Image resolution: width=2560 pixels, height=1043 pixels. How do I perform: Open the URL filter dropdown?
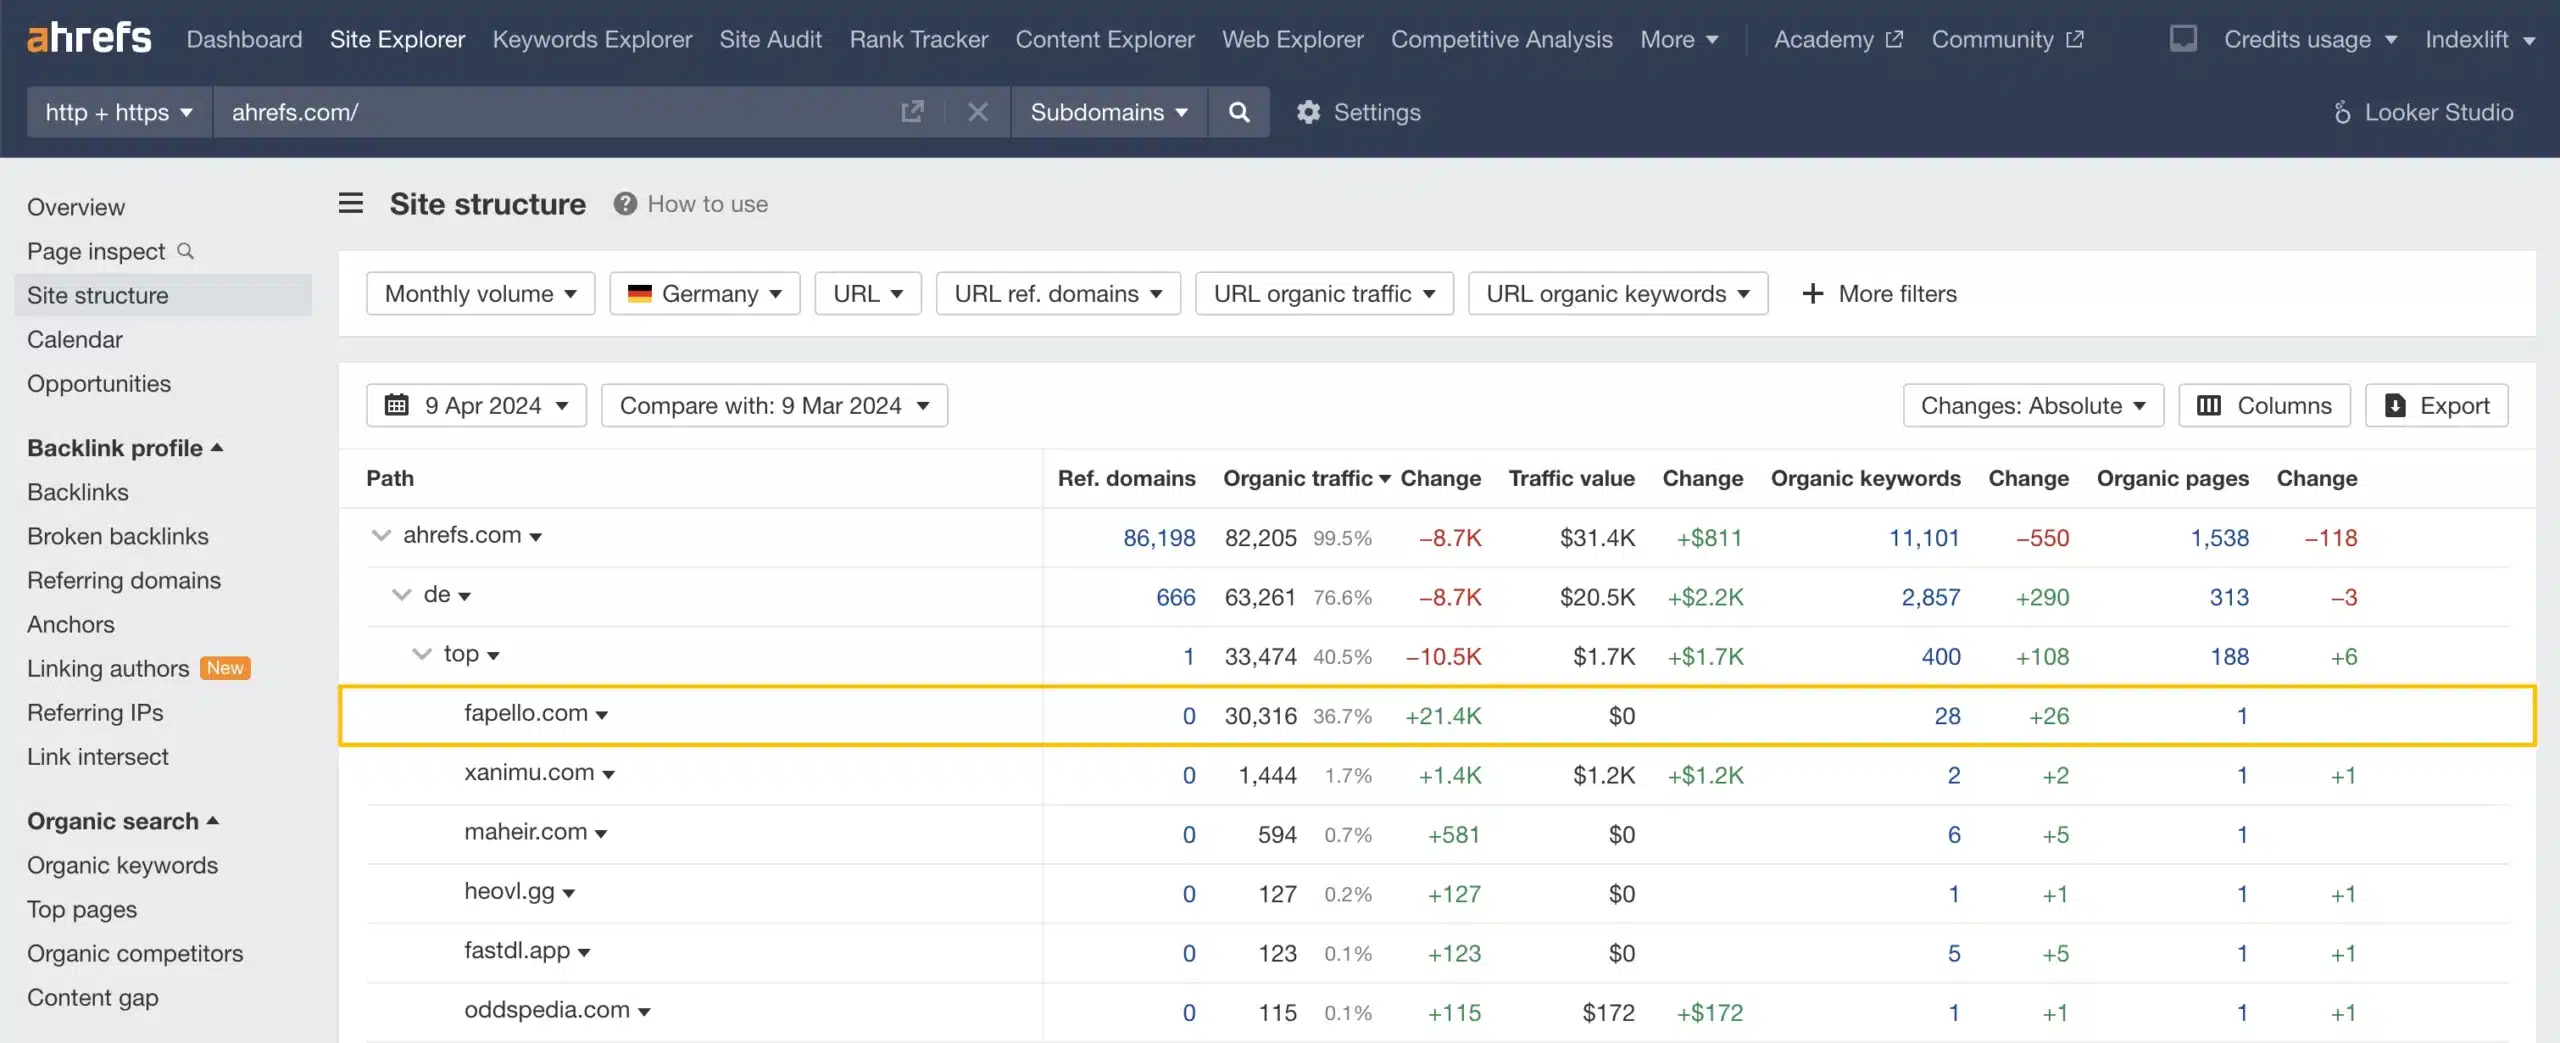pyautogui.click(x=868, y=293)
